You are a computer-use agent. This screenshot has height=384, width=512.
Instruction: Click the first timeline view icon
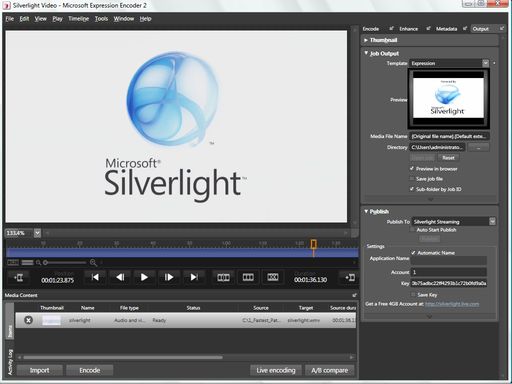(x=13, y=263)
